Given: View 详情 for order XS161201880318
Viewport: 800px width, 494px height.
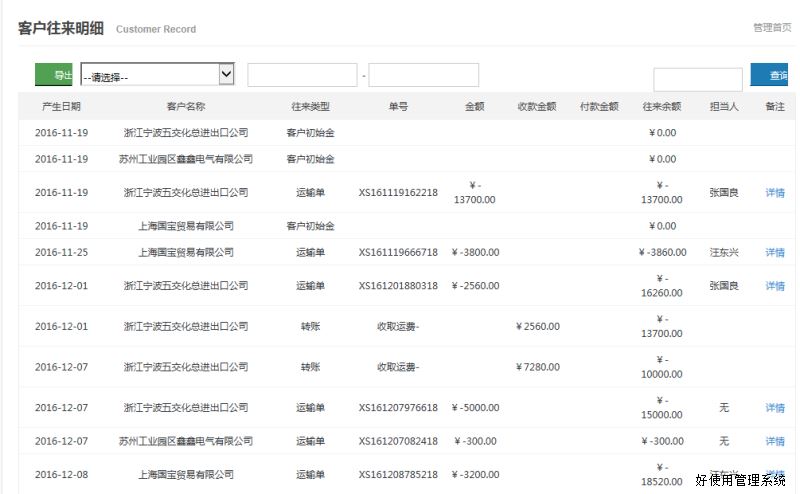Looking at the screenshot, I should 775,286.
